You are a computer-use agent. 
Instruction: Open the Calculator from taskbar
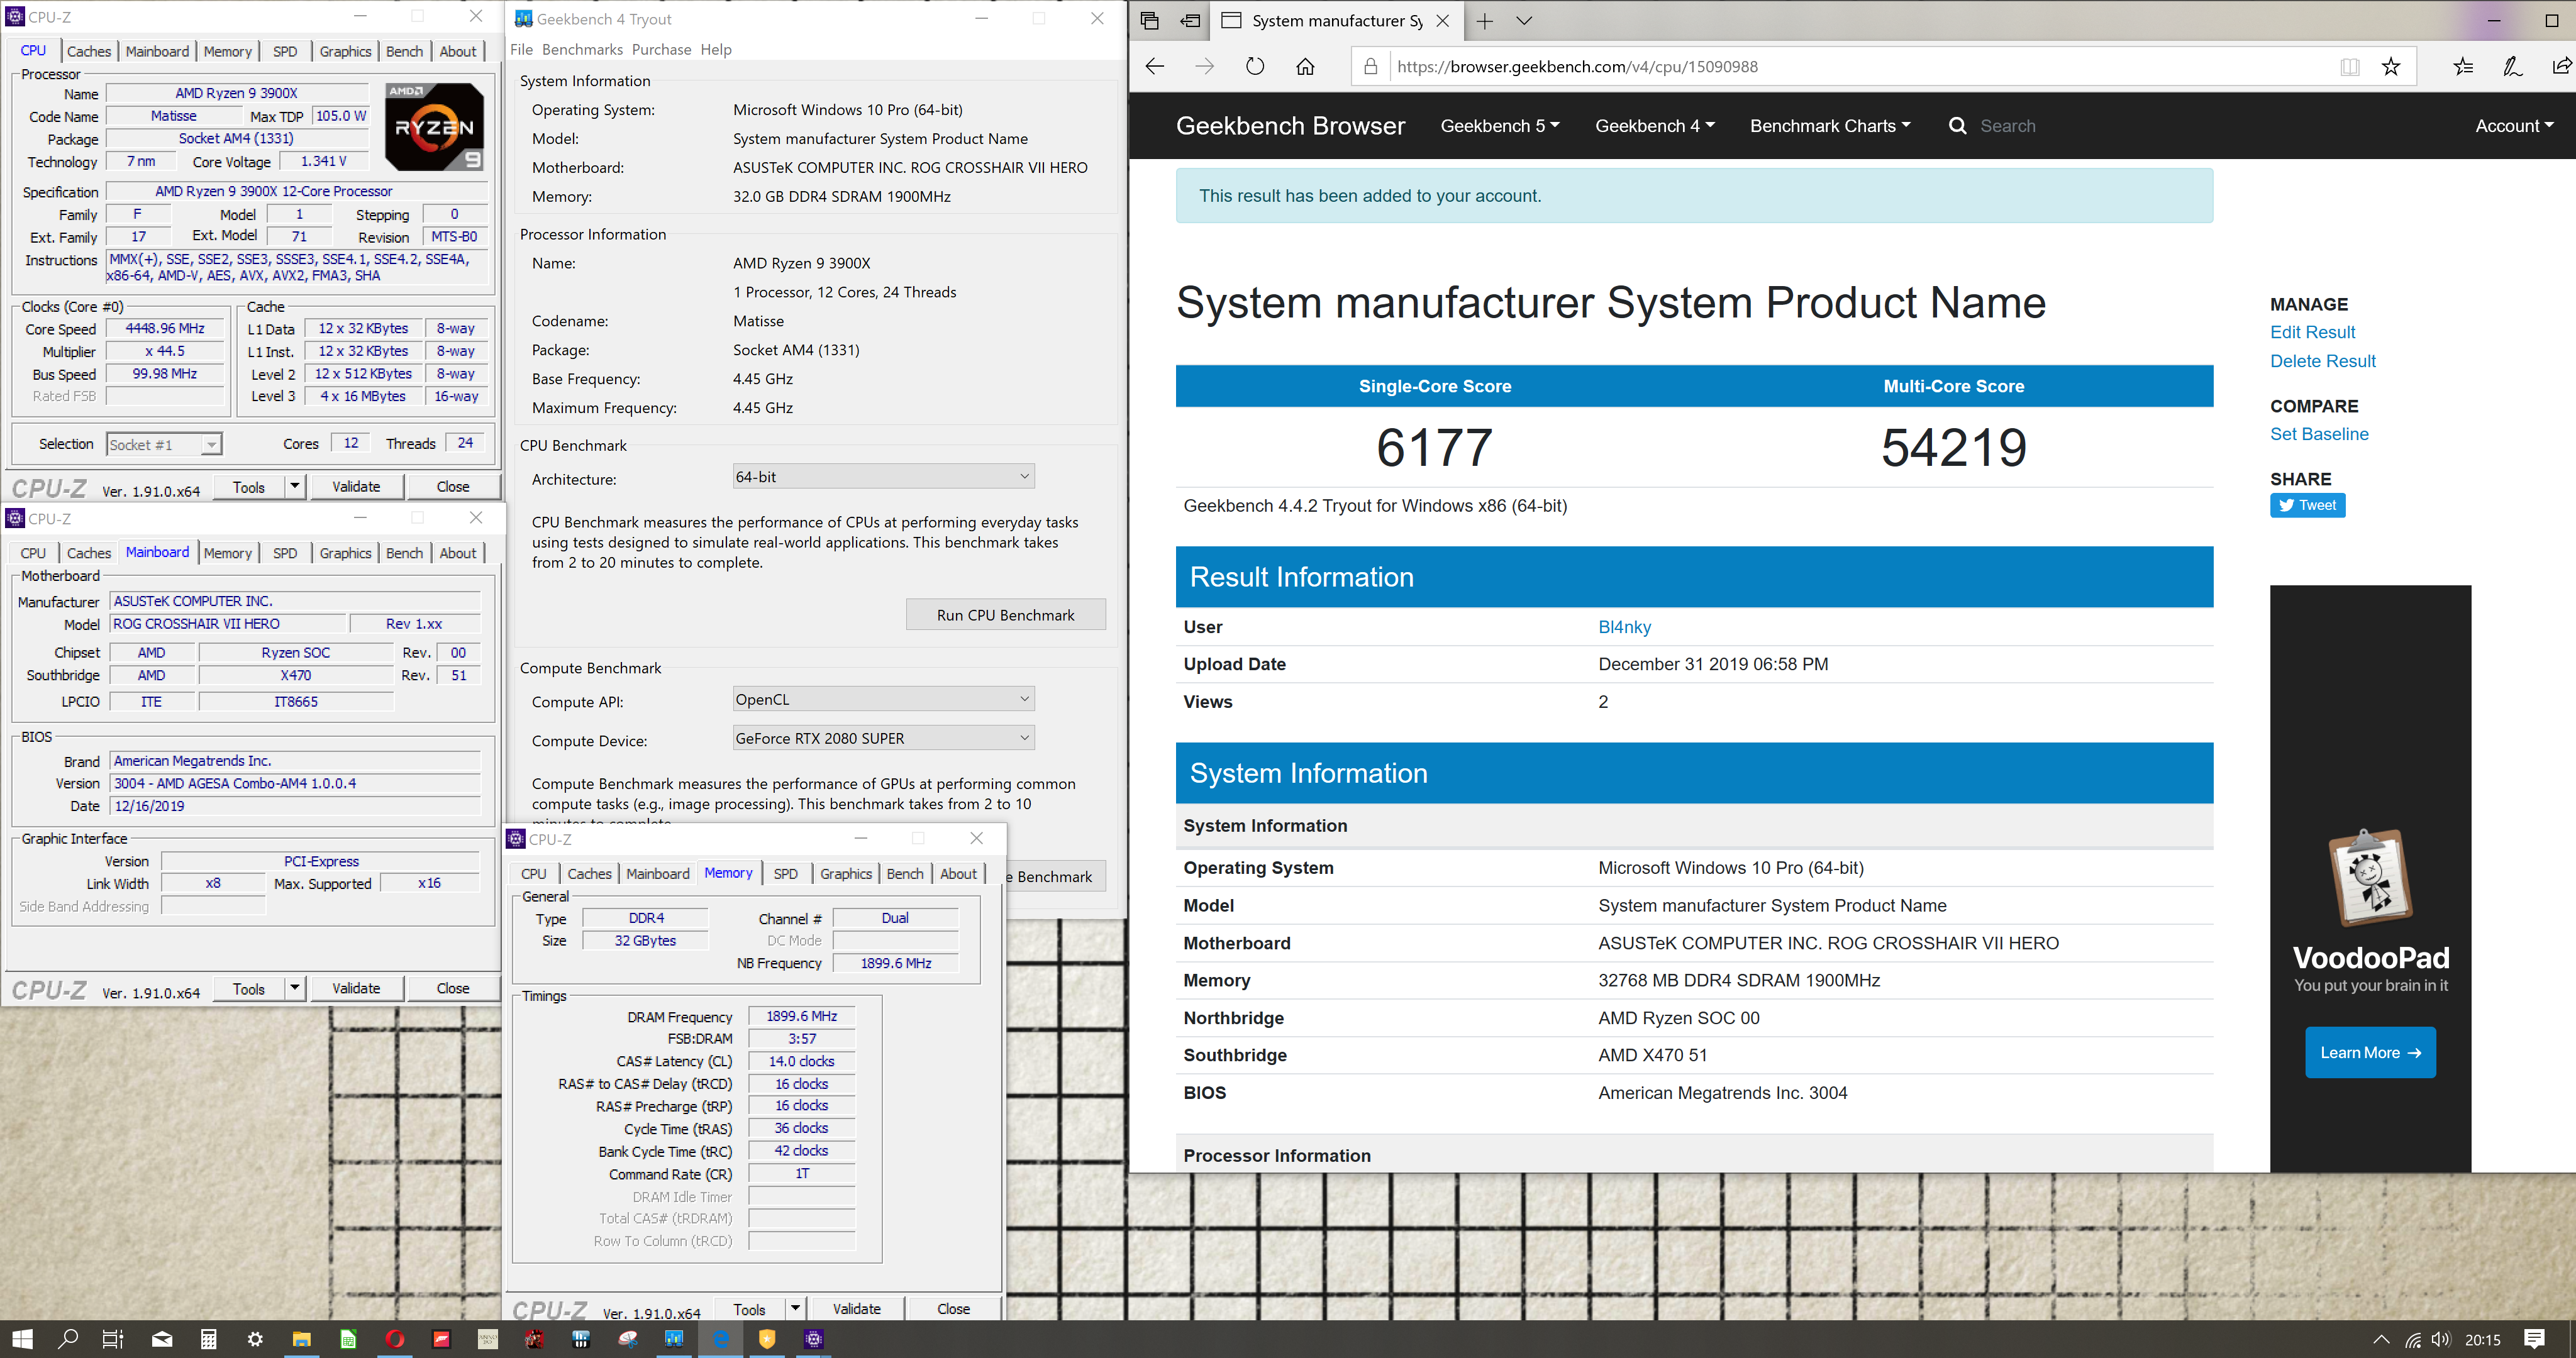(208, 1339)
